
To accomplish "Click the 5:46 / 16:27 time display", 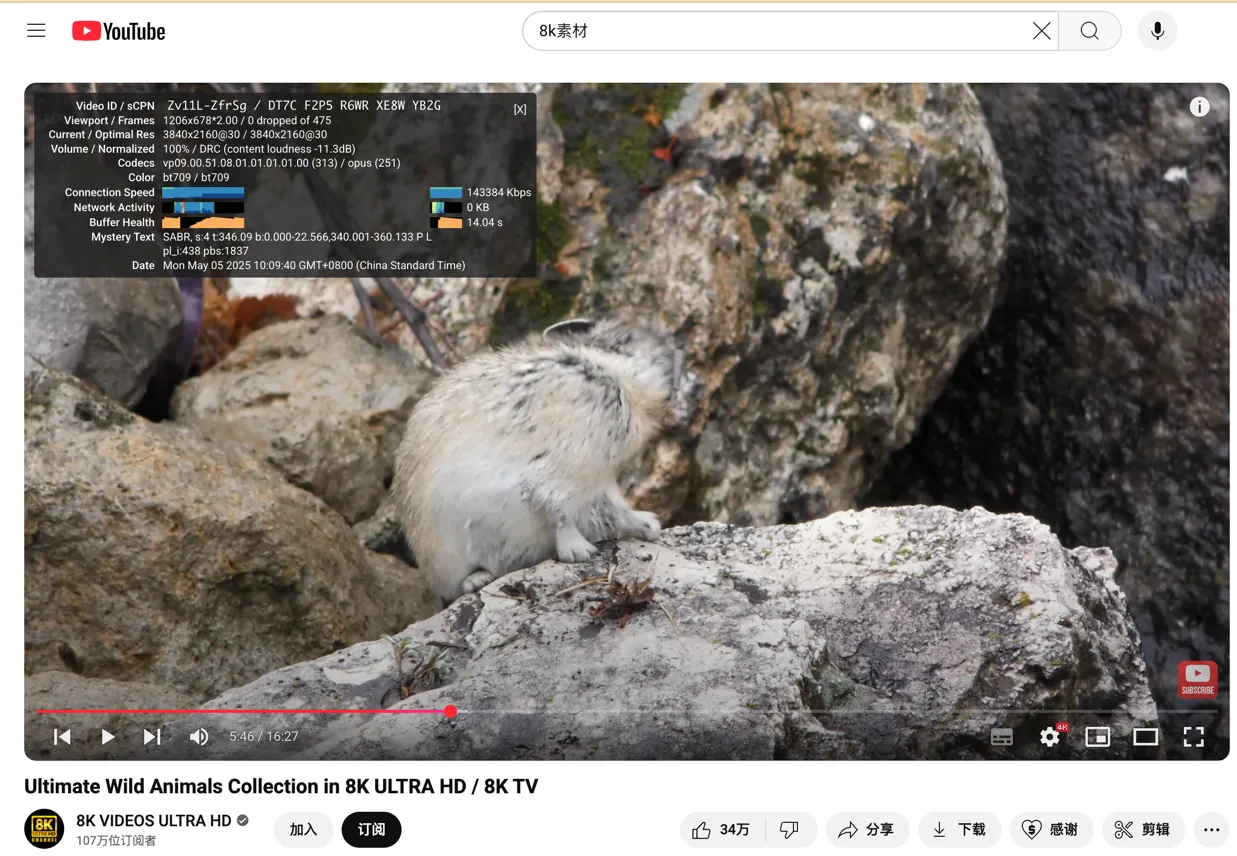I will (x=264, y=737).
